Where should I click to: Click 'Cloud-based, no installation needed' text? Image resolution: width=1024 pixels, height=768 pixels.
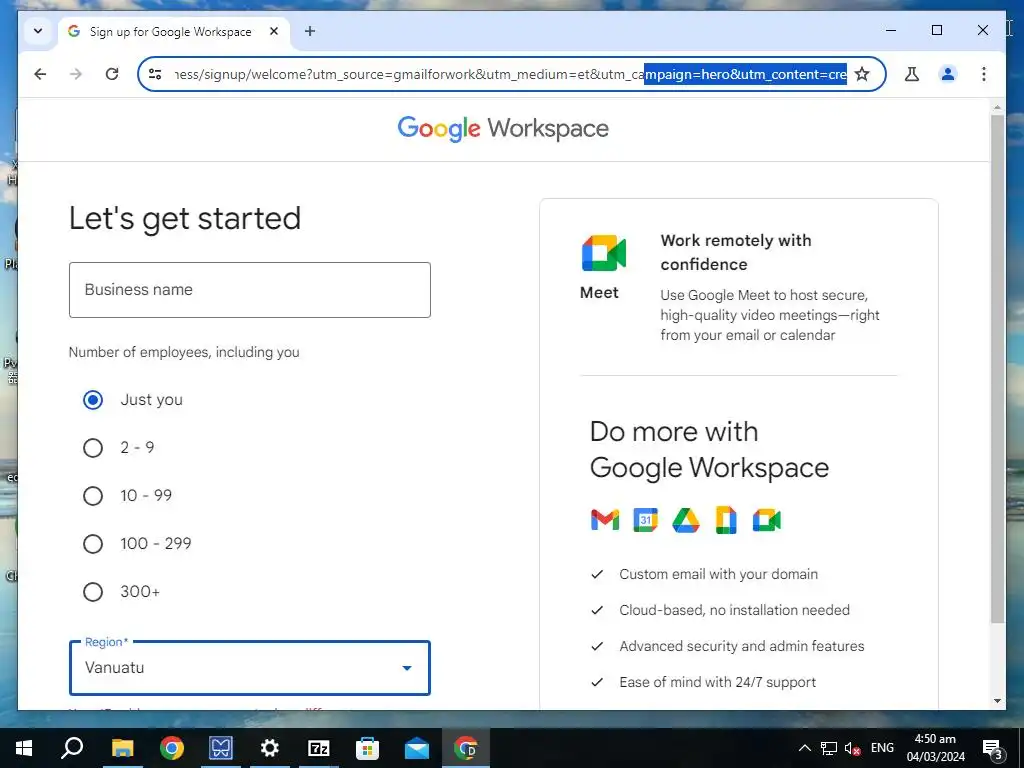735,610
